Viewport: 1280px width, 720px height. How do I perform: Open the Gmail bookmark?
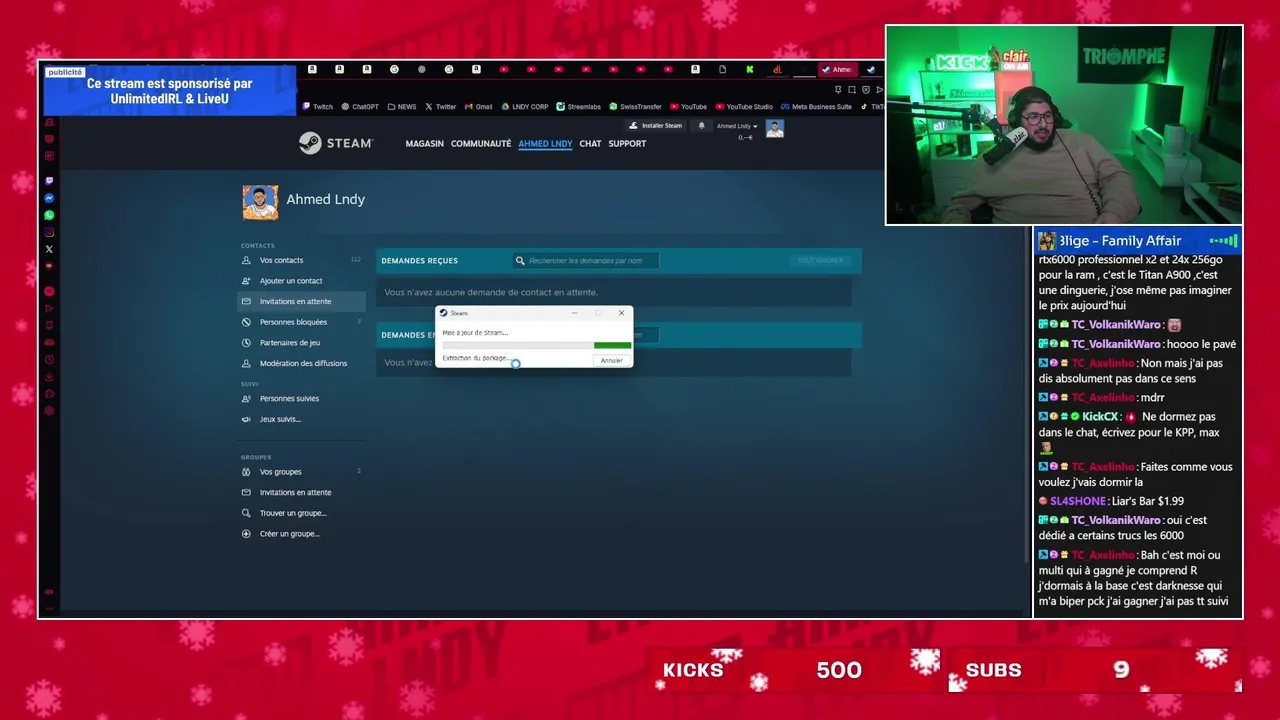[x=478, y=106]
